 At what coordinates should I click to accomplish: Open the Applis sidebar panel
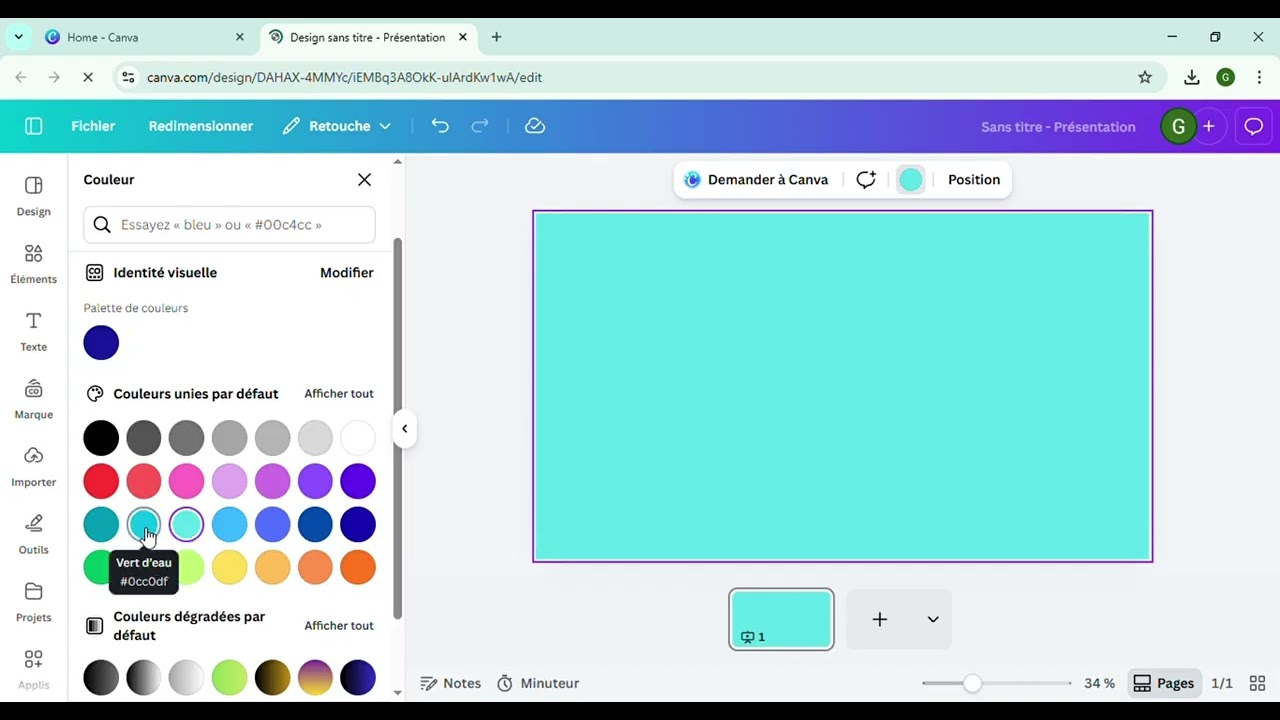33,670
